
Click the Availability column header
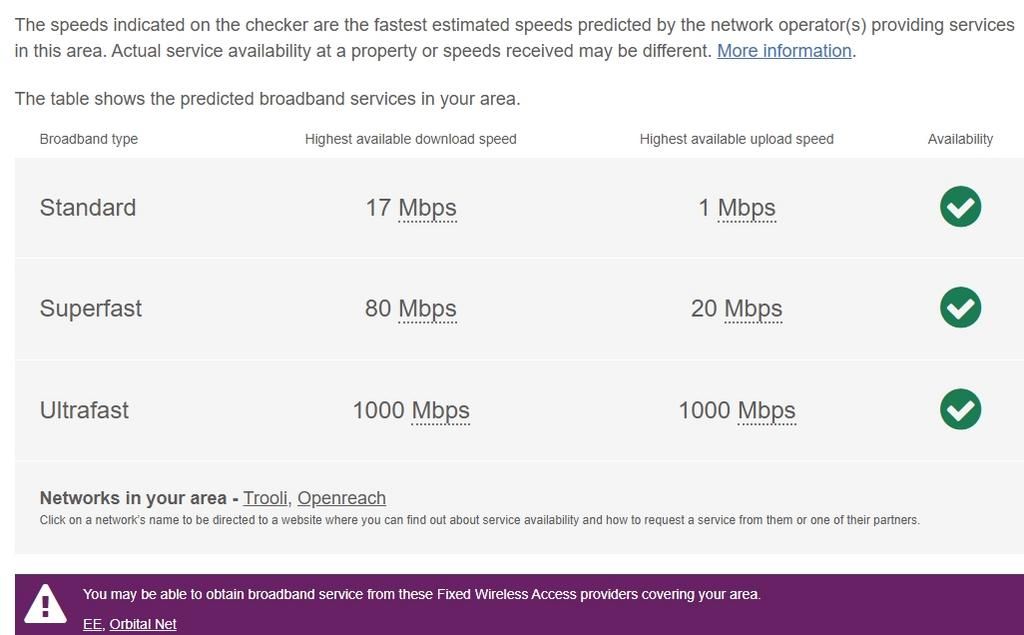(x=960, y=139)
